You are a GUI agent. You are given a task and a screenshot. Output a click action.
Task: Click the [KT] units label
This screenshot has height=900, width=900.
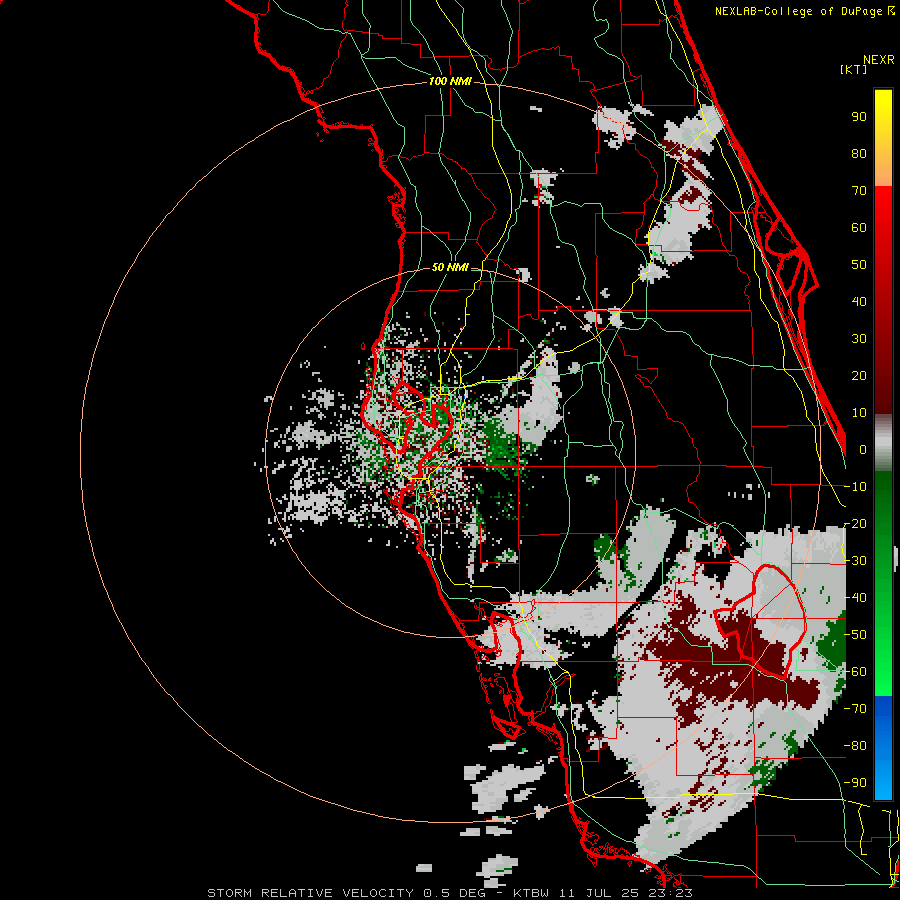(853, 69)
